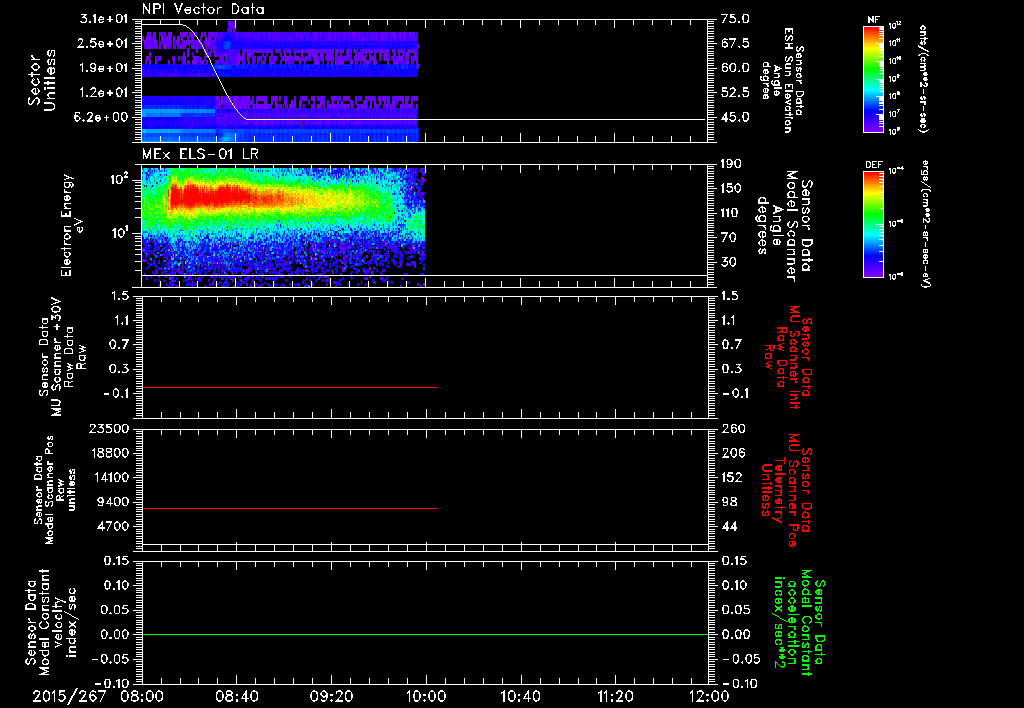Click the 08:40 time axis label
Viewport: 1024px width, 708px height.
[x=236, y=696]
